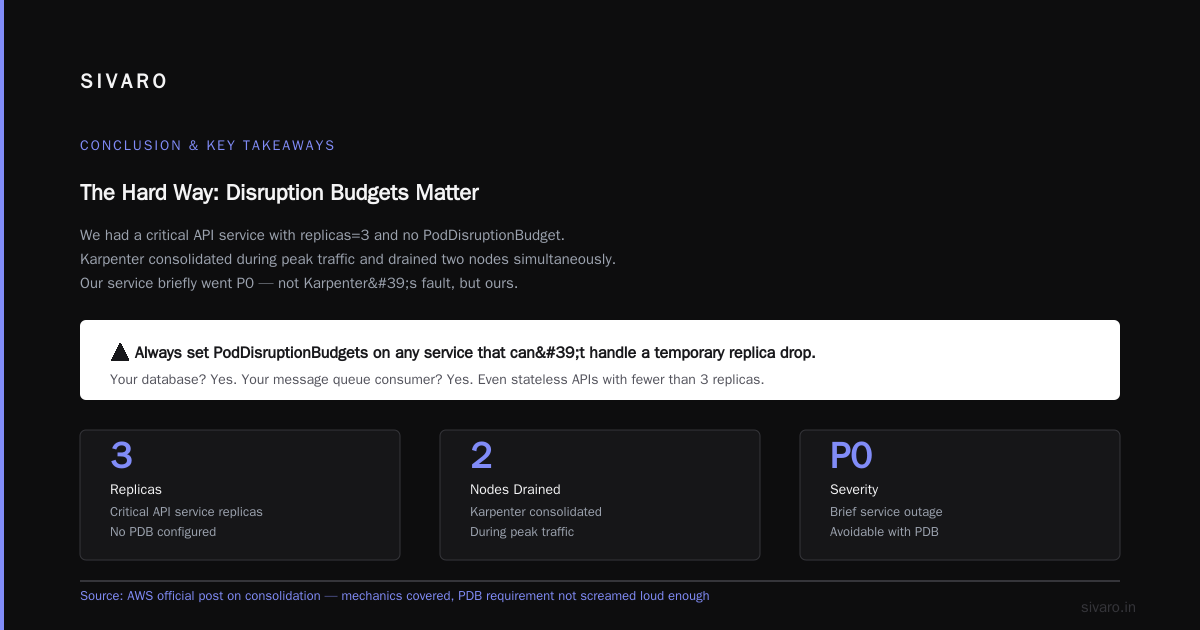
Task: Click the 'Replicas' card title
Action: pyautogui.click(x=136, y=489)
